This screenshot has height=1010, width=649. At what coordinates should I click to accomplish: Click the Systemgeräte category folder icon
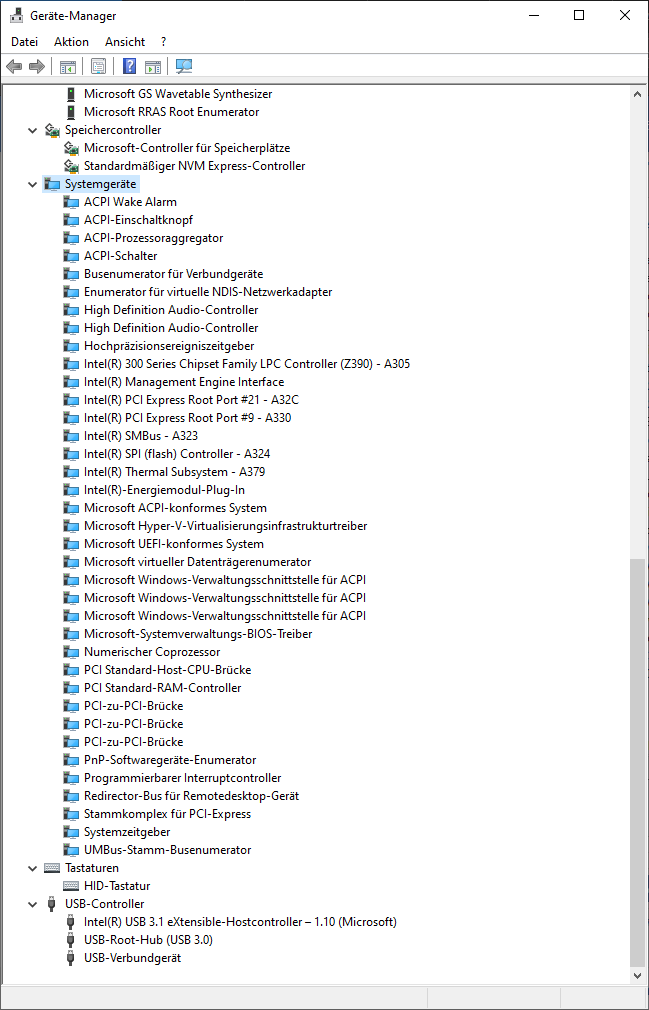[52, 184]
